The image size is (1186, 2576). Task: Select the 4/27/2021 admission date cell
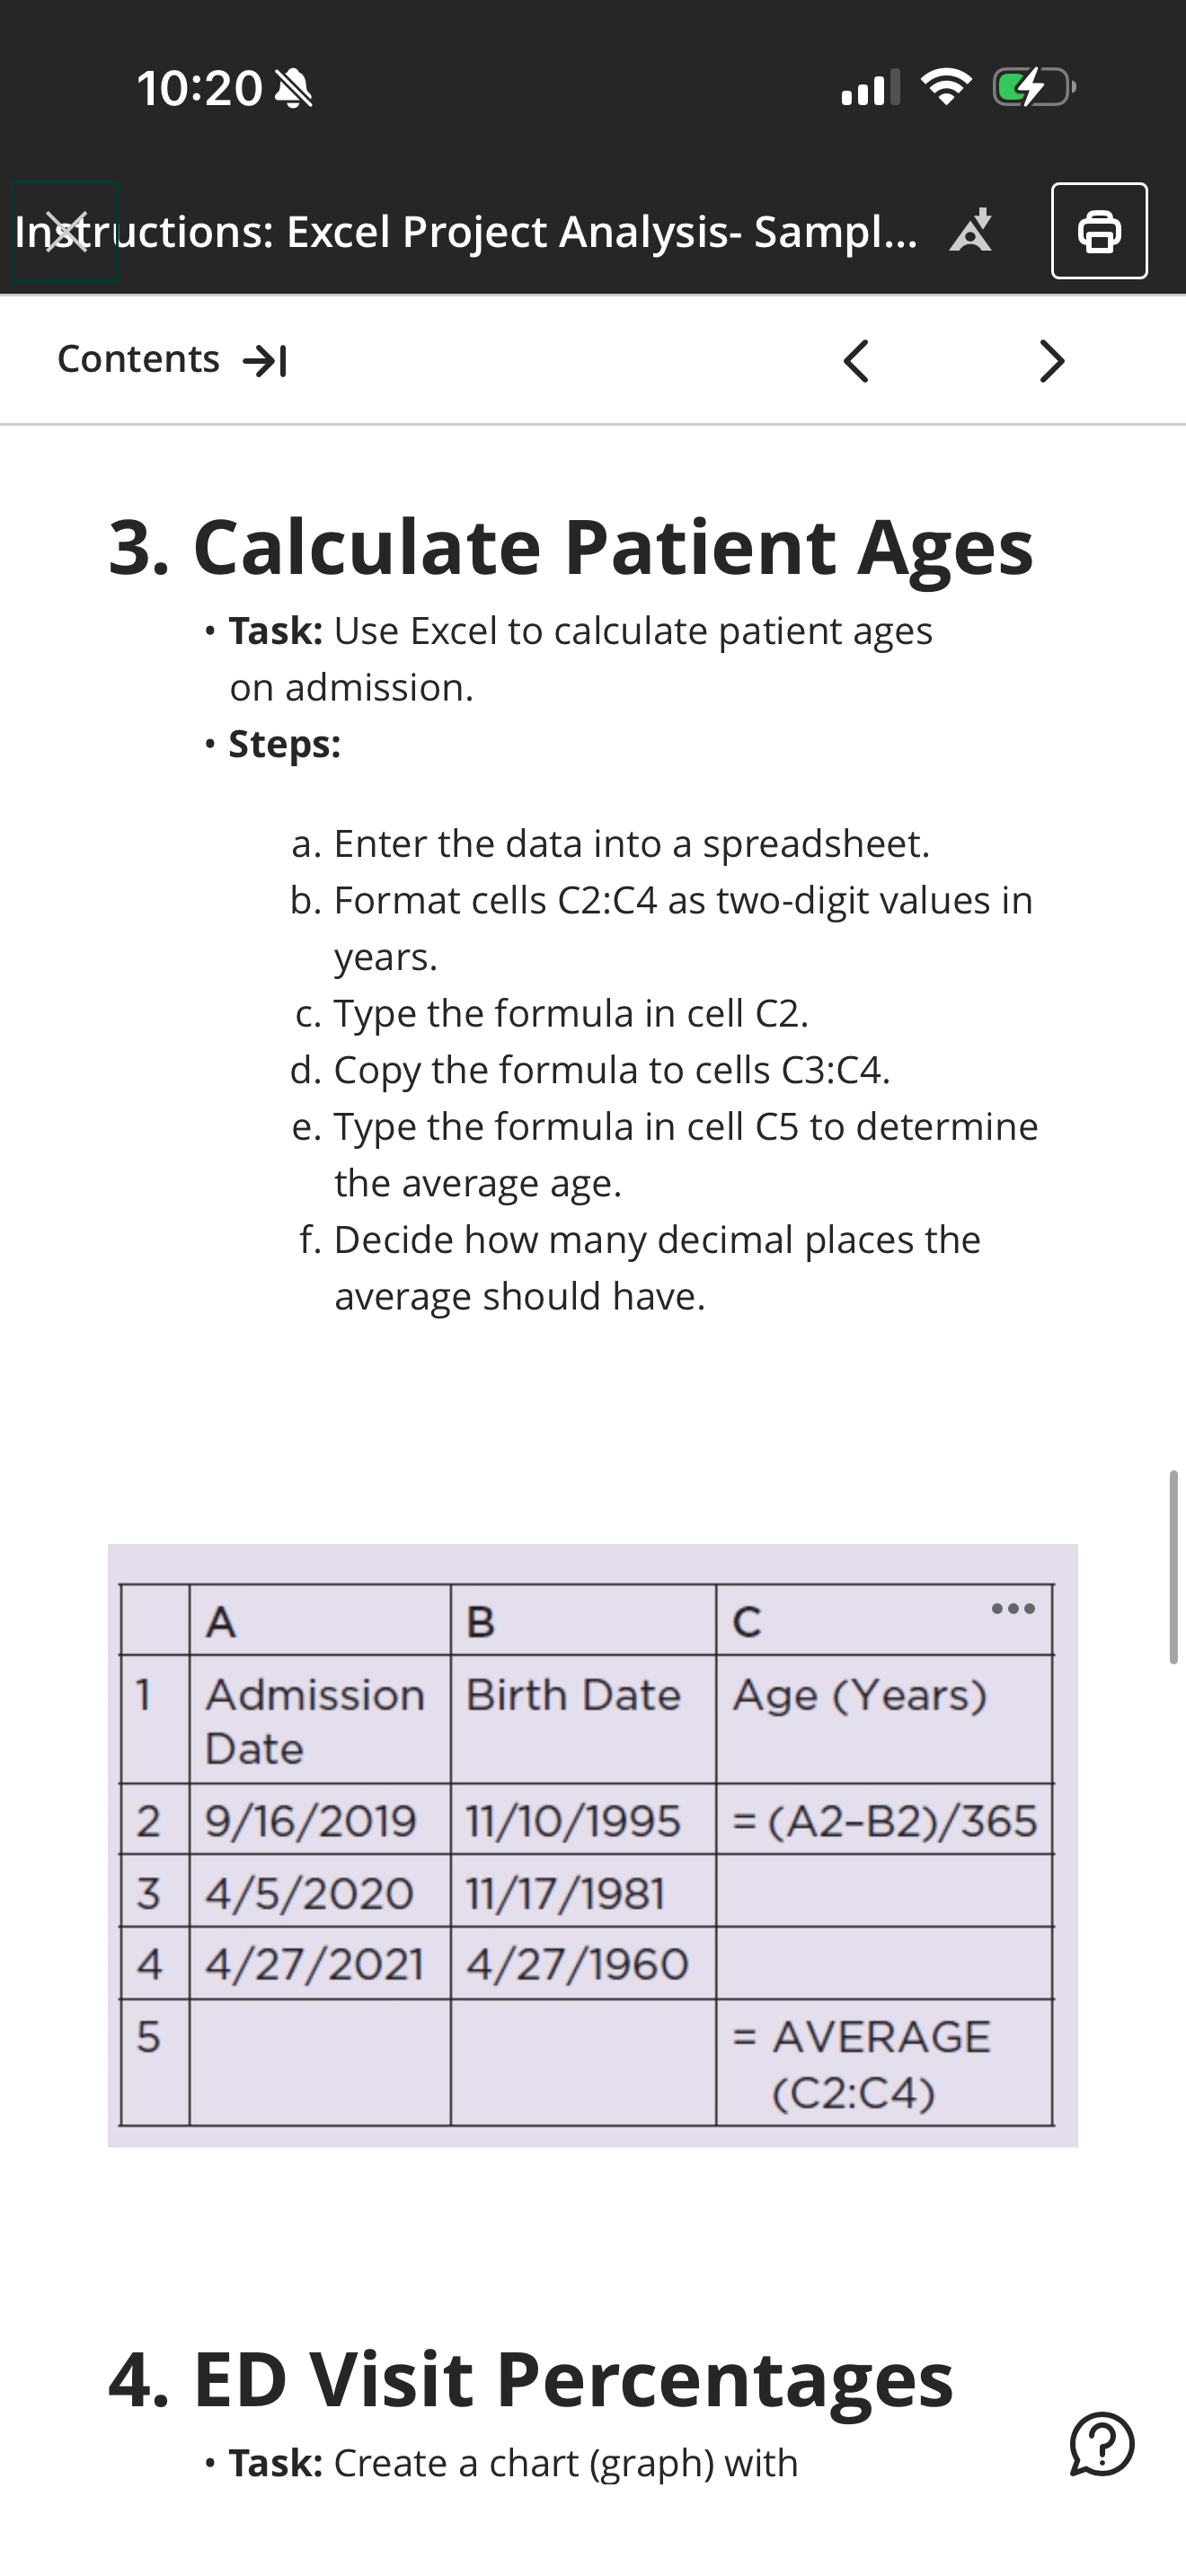[x=320, y=1963]
